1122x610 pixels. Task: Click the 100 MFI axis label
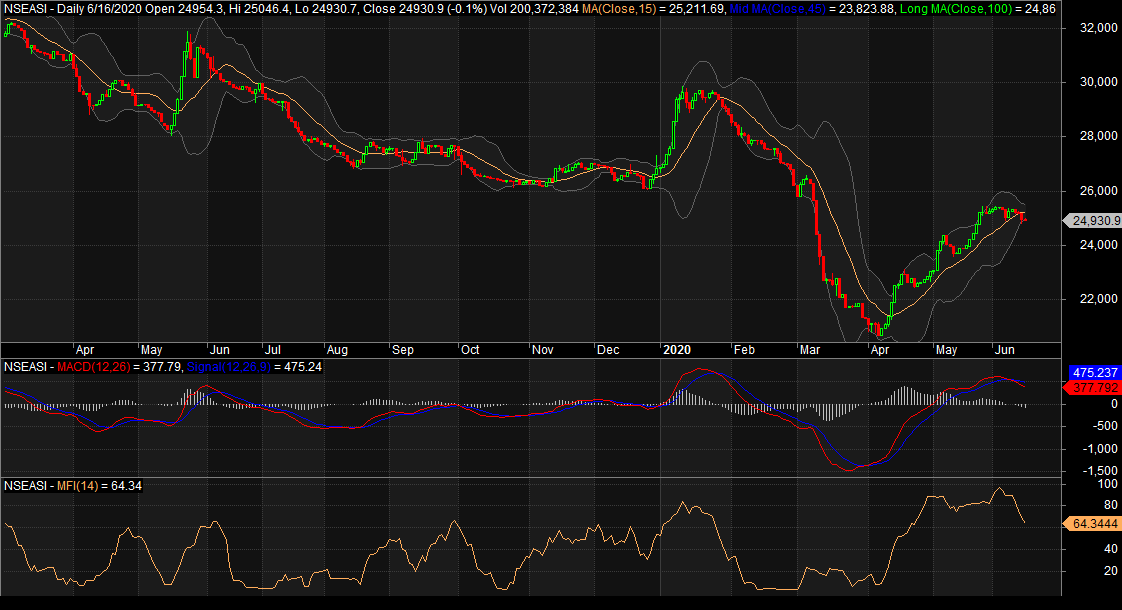[1108, 485]
